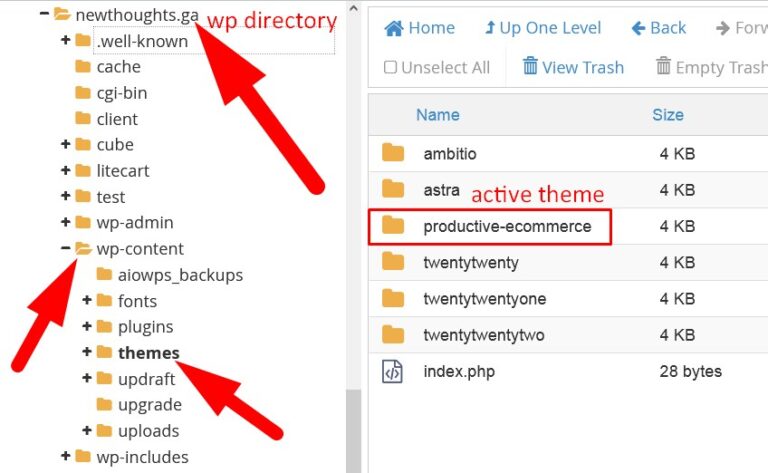Click the index.php file icon
The height and width of the screenshot is (473, 768).
click(393, 372)
